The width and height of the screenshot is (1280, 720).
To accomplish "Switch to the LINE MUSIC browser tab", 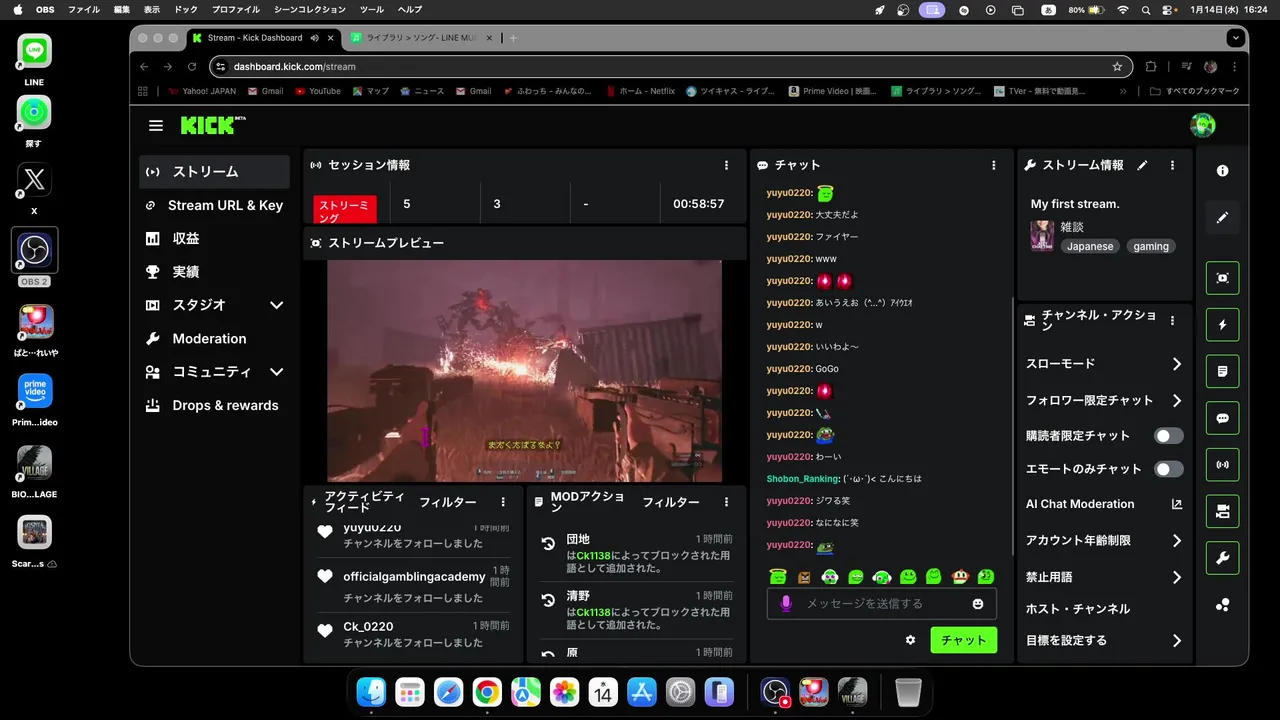I will pos(420,38).
